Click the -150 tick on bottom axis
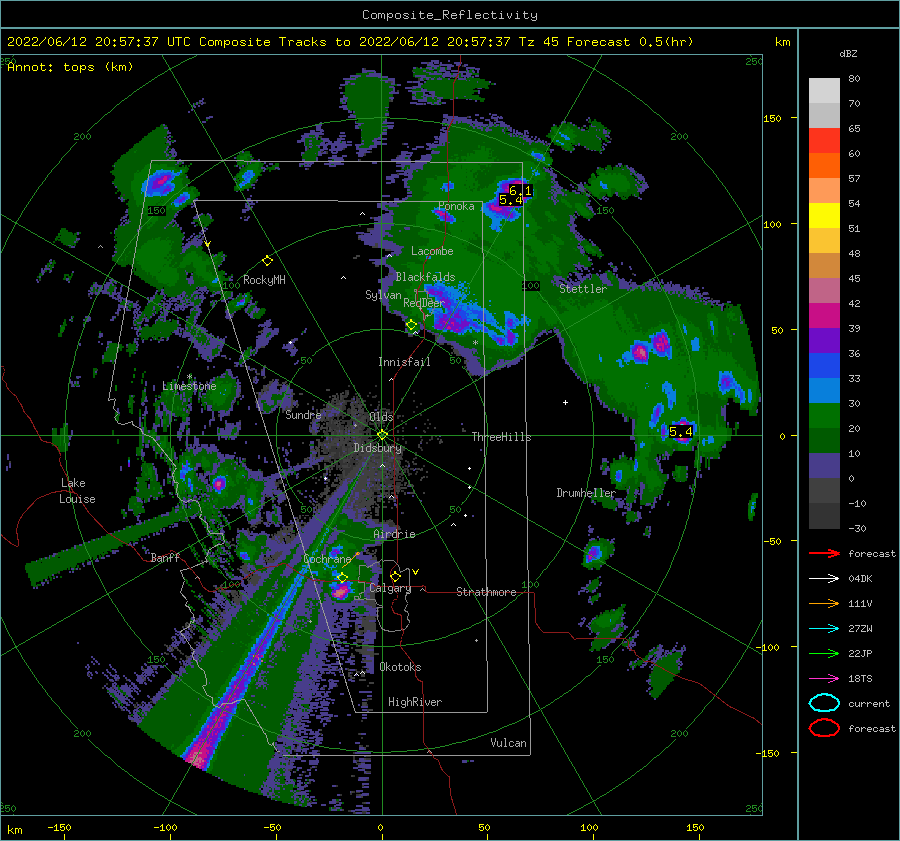Screen dimensions: 900x841 [59, 827]
